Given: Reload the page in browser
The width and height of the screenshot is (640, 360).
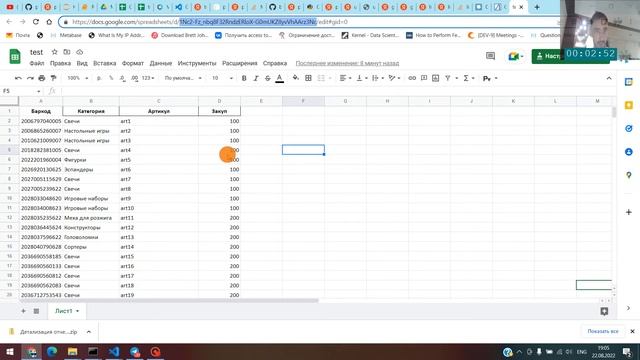Looking at the screenshot, I should (x=36, y=22).
